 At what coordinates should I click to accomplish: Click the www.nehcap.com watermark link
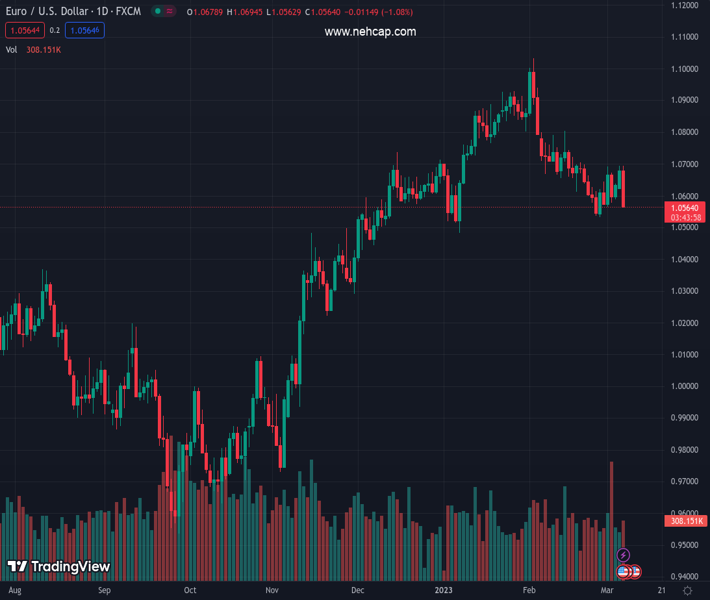click(x=370, y=32)
